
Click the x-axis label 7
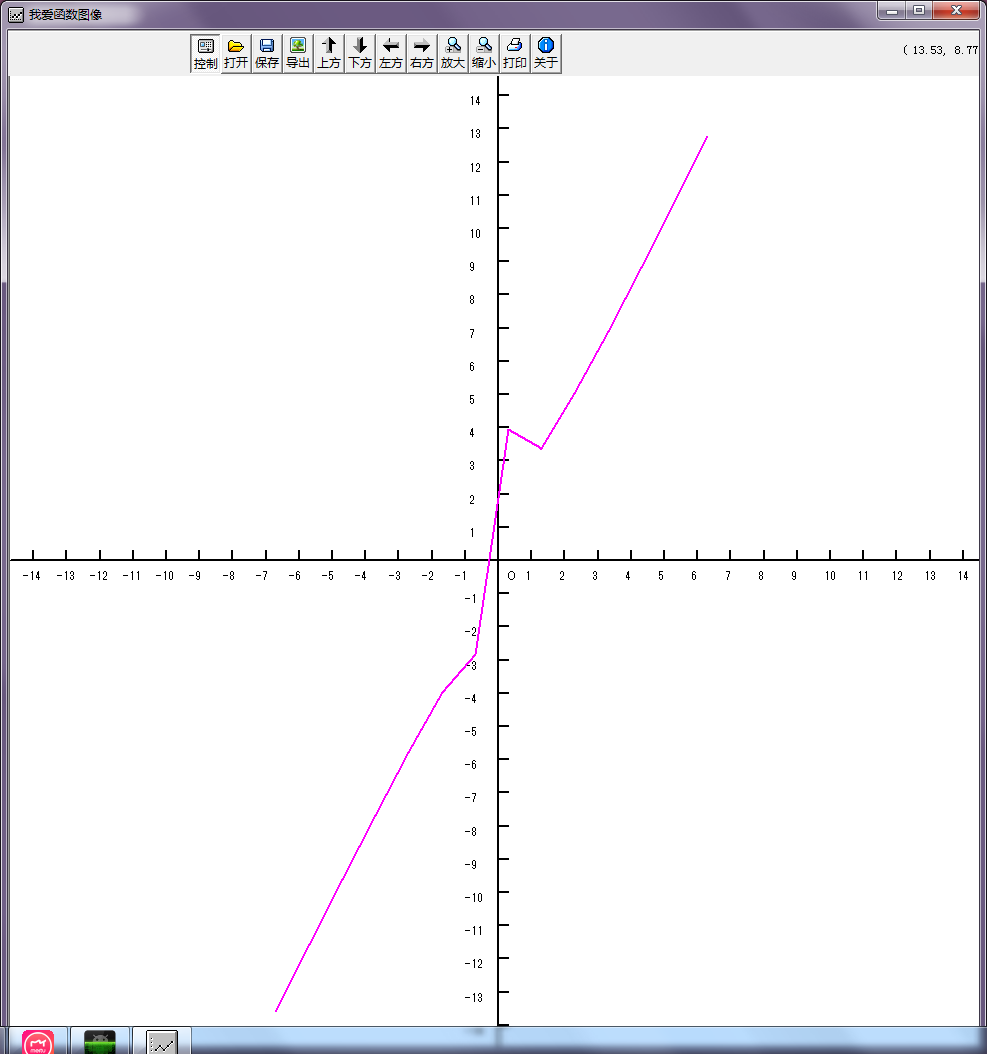[727, 575]
